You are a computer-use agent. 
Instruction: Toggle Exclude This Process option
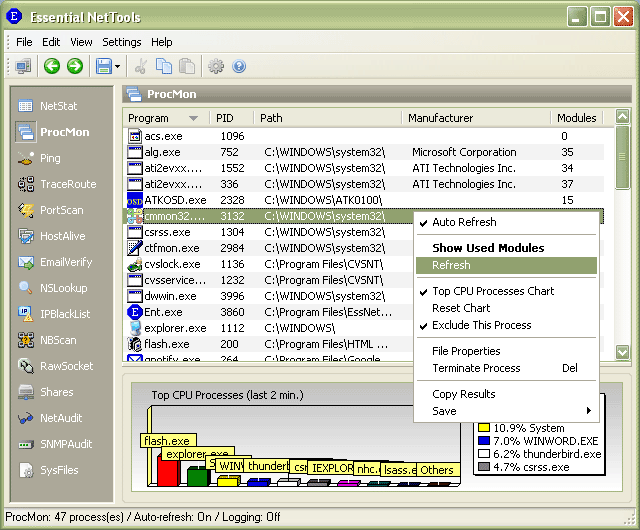[506, 325]
